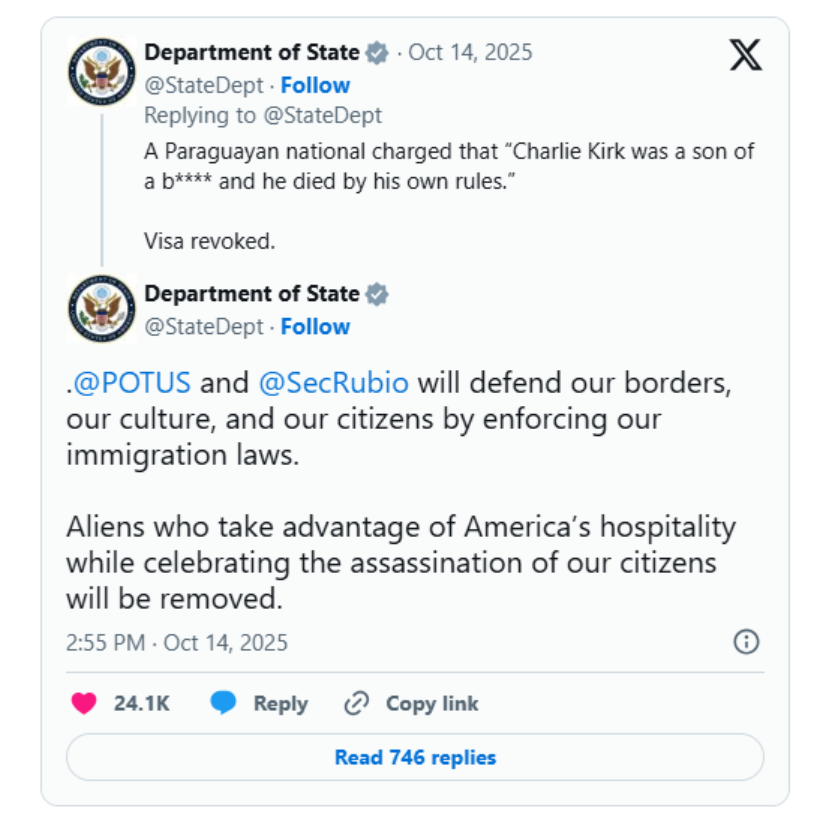Click the Read 746 replies button
826x832 pixels.
click(415, 757)
